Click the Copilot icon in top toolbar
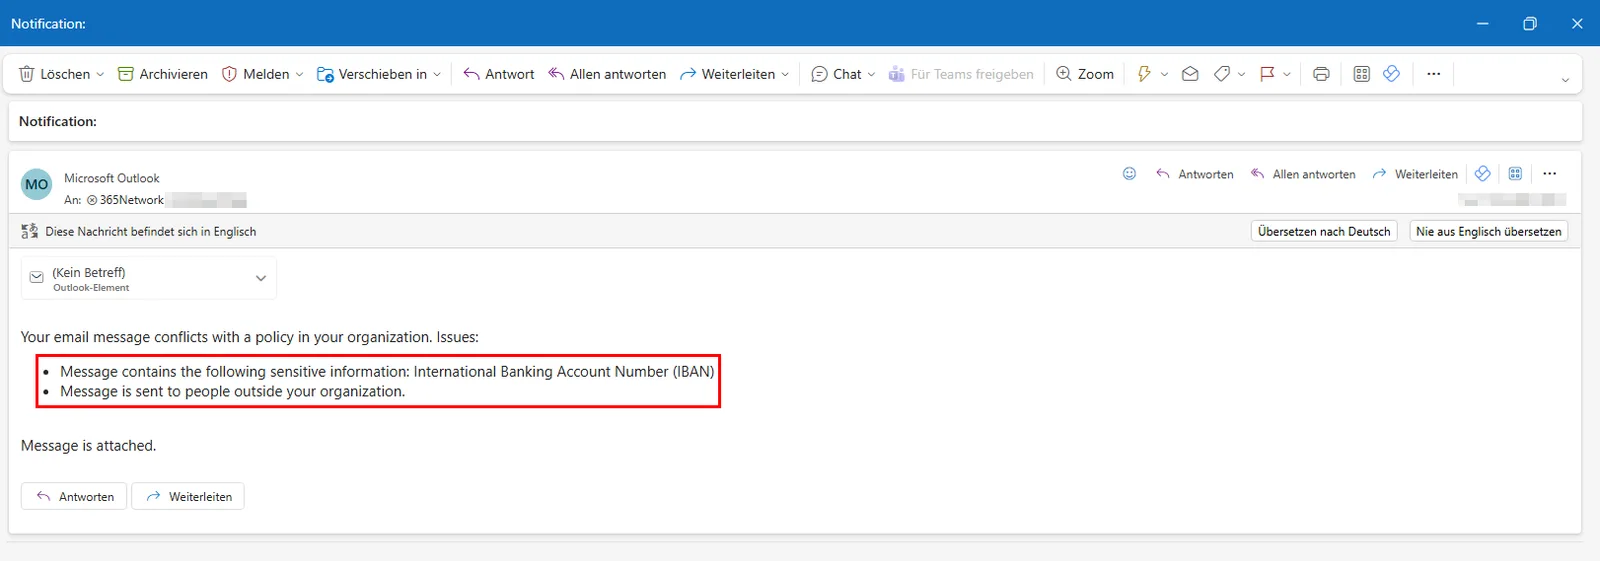Screen dimensions: 1600x561 point(1391,74)
